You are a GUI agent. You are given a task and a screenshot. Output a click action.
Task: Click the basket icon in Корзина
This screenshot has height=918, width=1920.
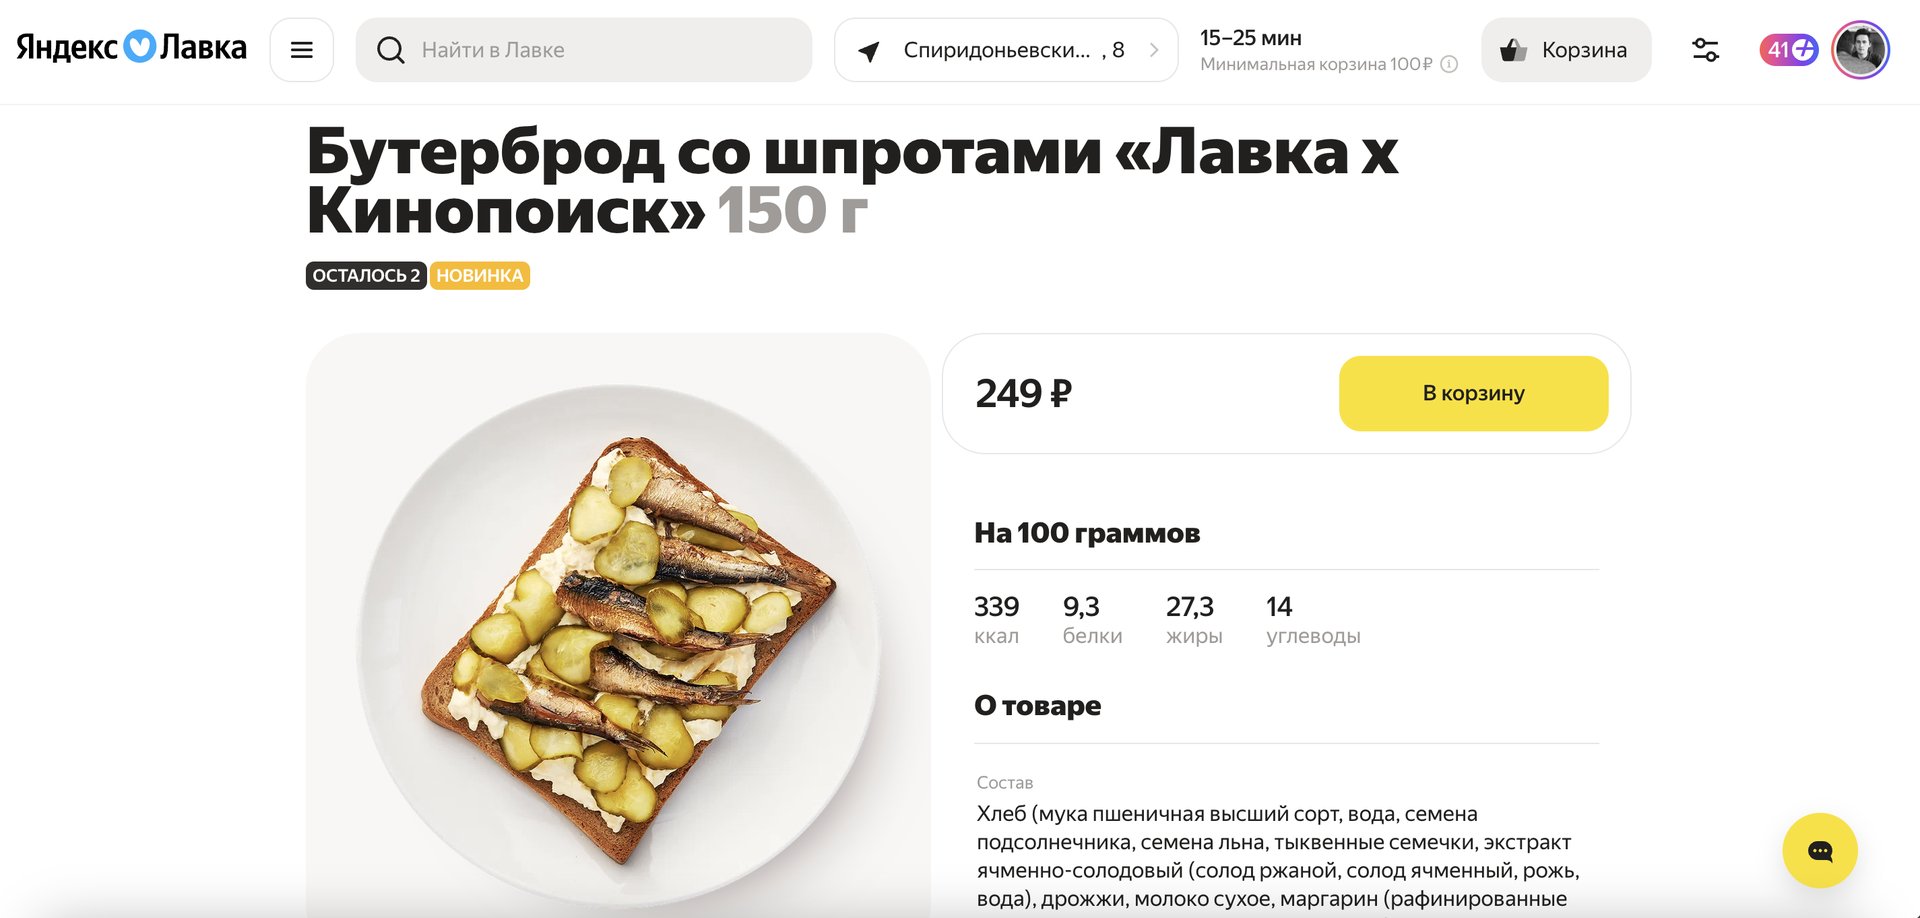1513,50
